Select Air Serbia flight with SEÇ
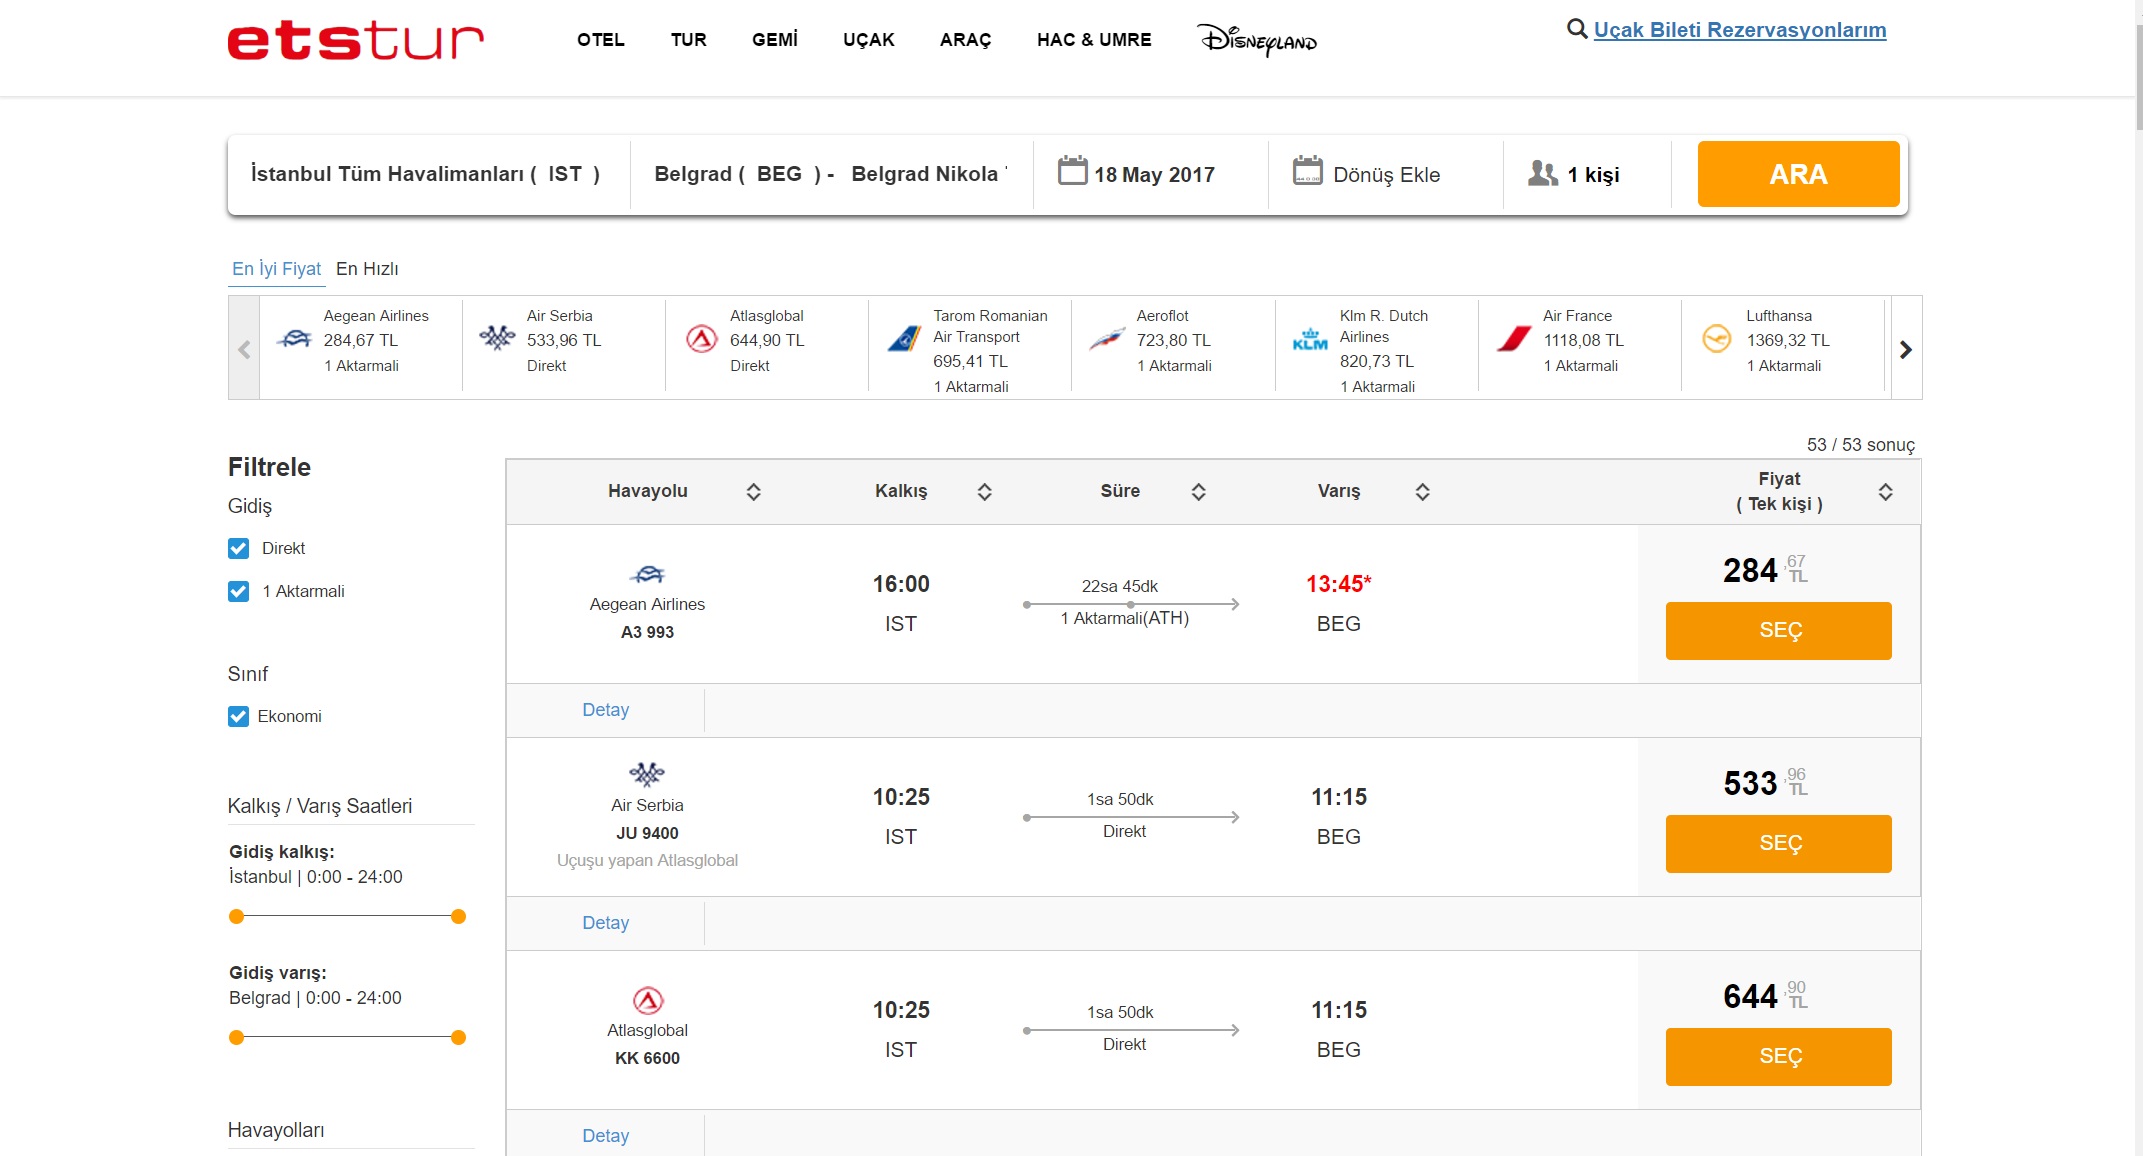2143x1156 pixels. pos(1778,844)
